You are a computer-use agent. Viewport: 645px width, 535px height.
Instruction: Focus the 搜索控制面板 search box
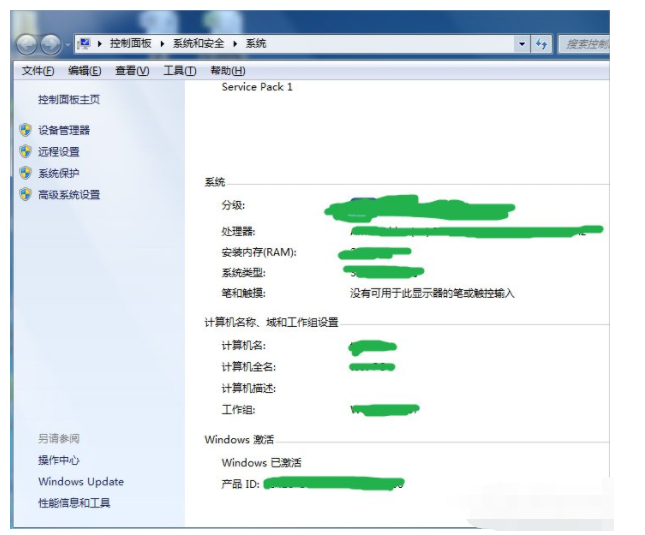(584, 44)
